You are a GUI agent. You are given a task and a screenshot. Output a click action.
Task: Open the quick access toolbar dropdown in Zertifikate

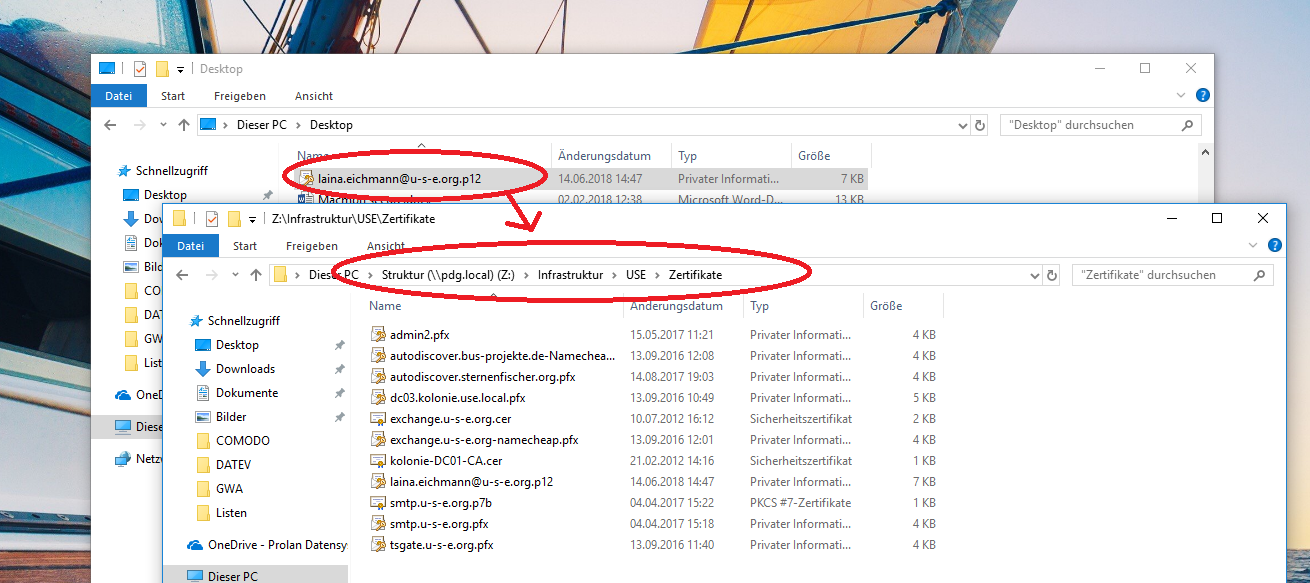253,219
